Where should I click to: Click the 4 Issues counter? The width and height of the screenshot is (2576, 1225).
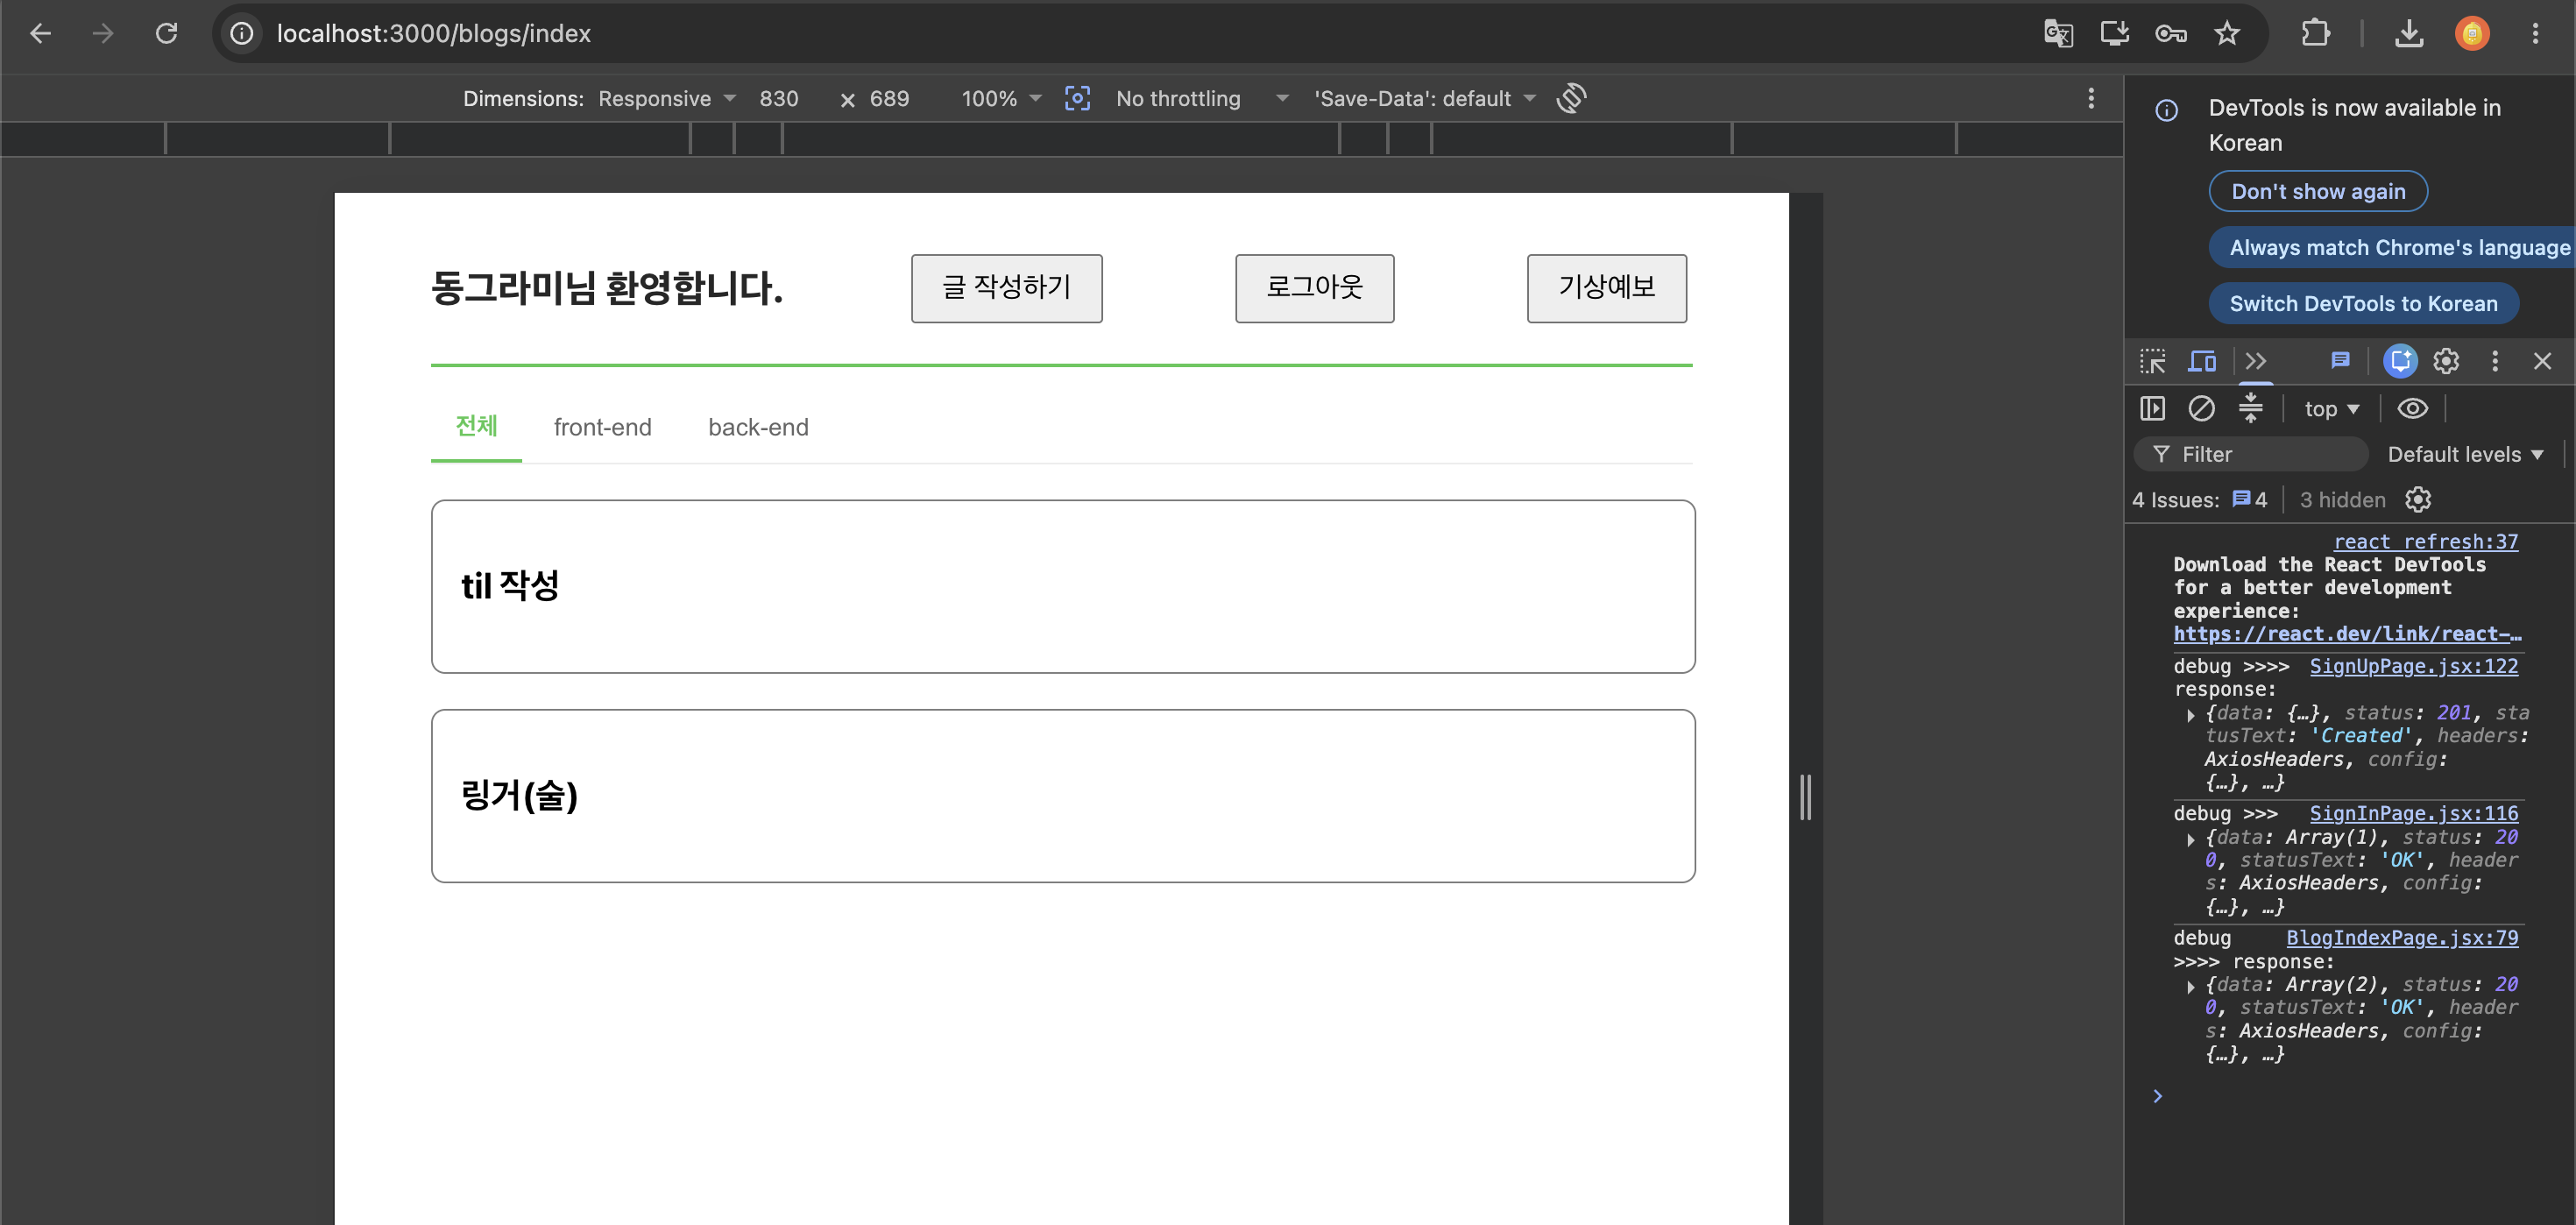[x=2199, y=499]
